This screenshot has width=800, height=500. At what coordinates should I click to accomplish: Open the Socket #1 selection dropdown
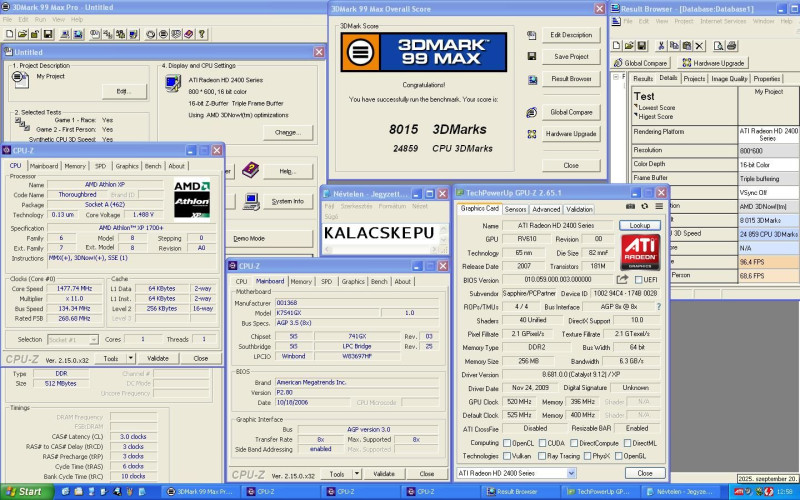(x=72, y=339)
